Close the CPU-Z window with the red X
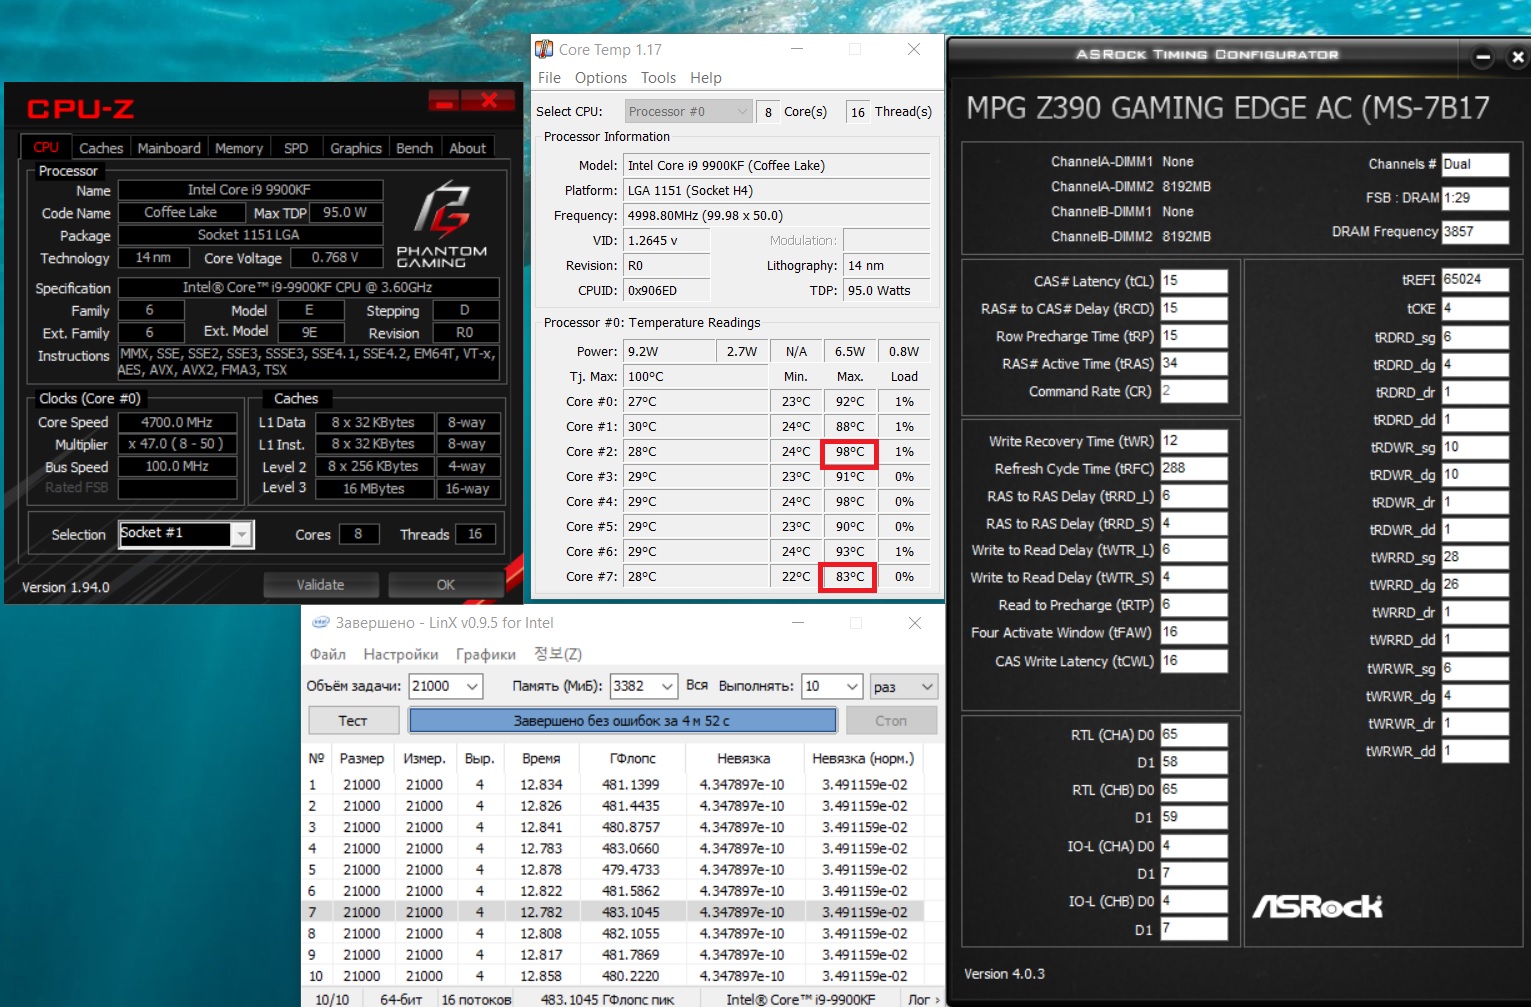The image size is (1531, 1007). pos(489,100)
